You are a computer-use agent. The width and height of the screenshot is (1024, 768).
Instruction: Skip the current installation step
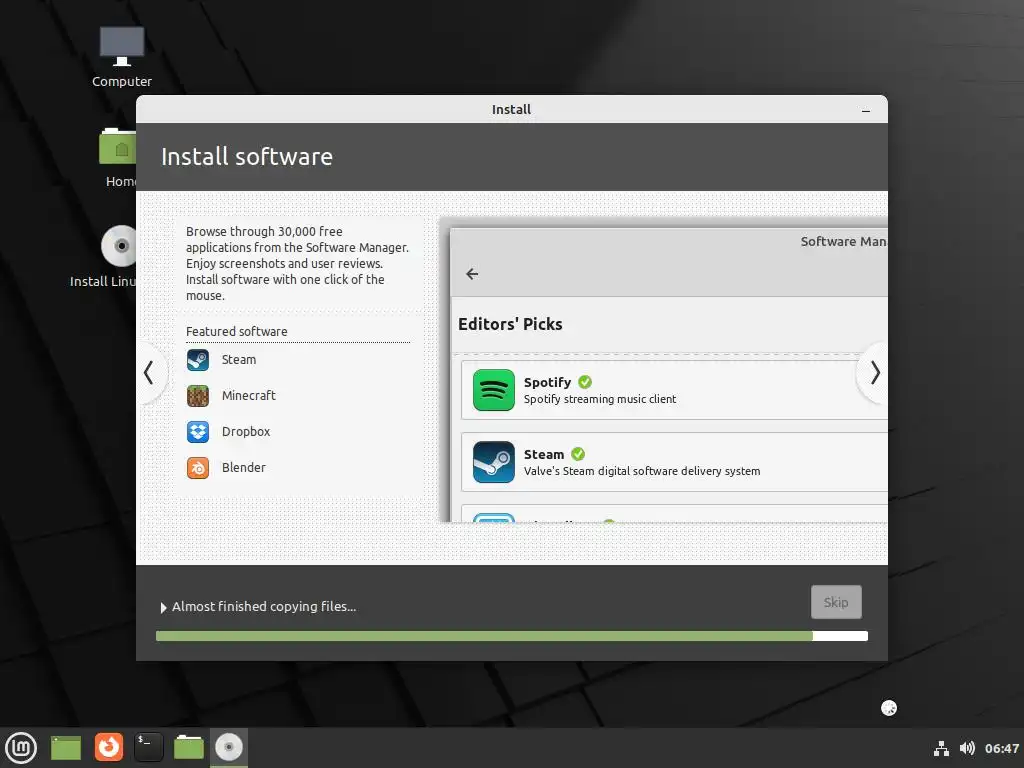click(836, 602)
